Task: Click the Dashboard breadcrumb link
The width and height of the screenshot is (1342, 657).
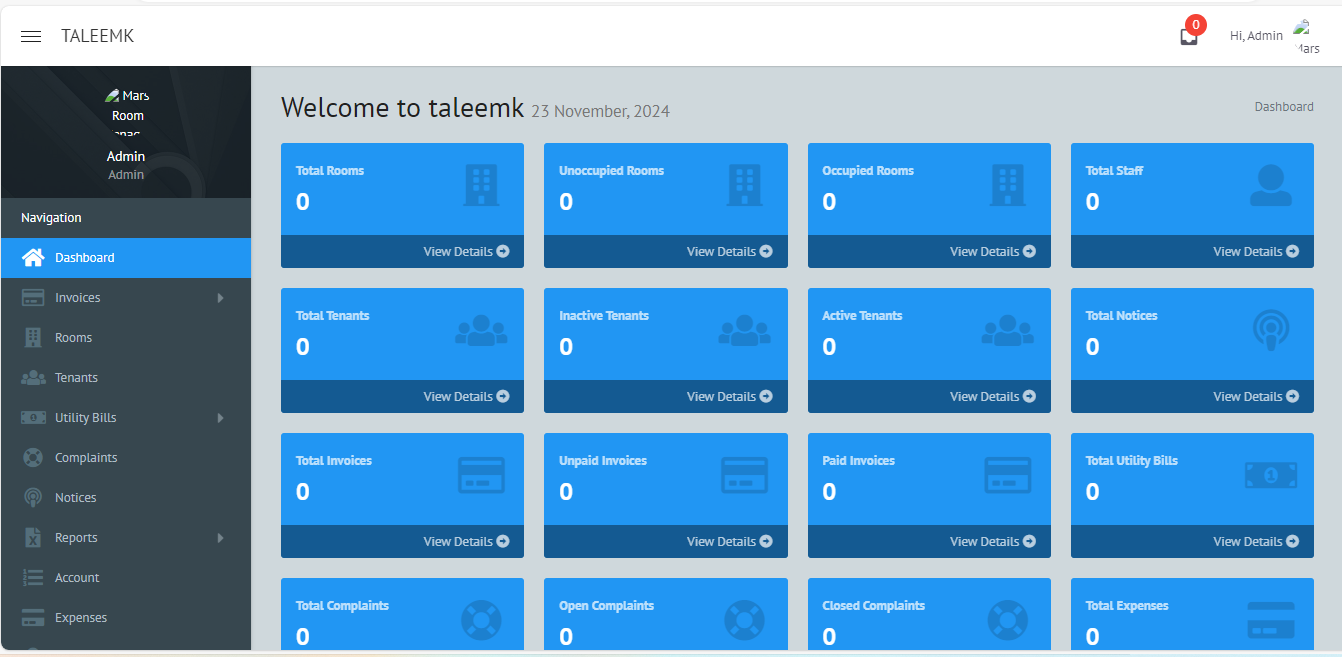Action: coord(1284,107)
